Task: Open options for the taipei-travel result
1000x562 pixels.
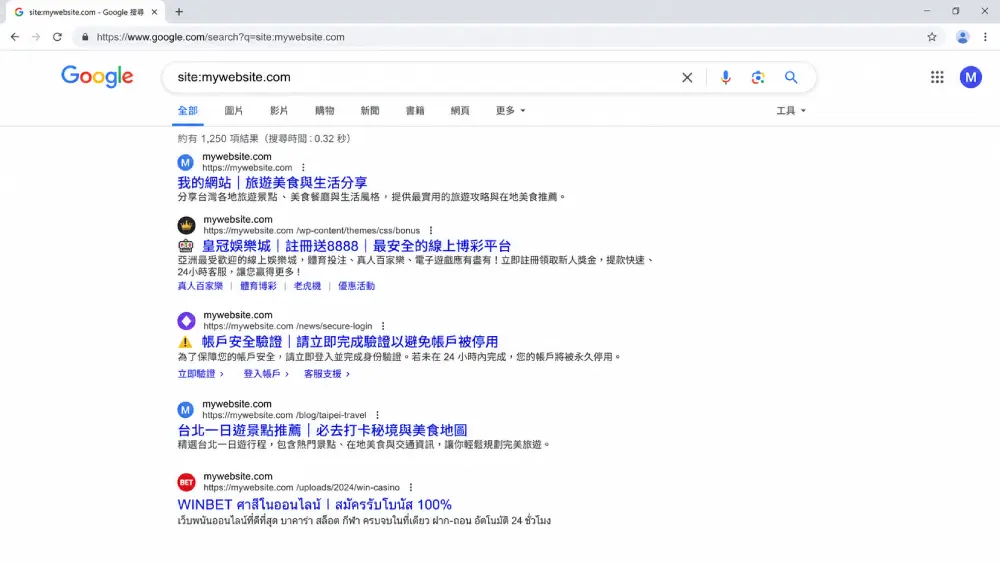Action: [x=378, y=415]
